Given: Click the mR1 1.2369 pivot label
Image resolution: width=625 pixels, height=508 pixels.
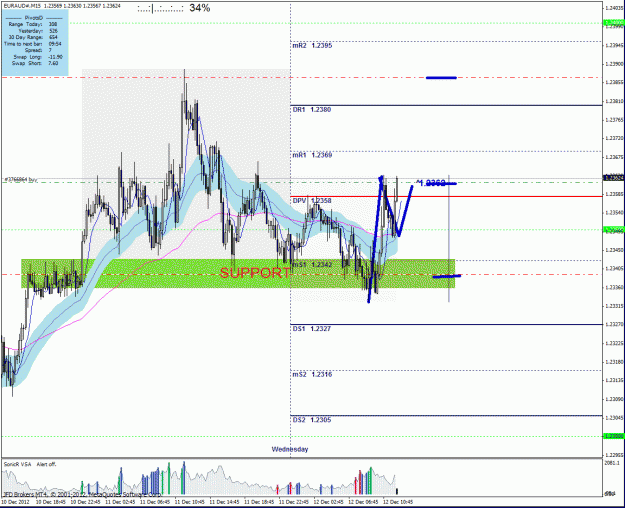Looking at the screenshot, I should point(312,155).
